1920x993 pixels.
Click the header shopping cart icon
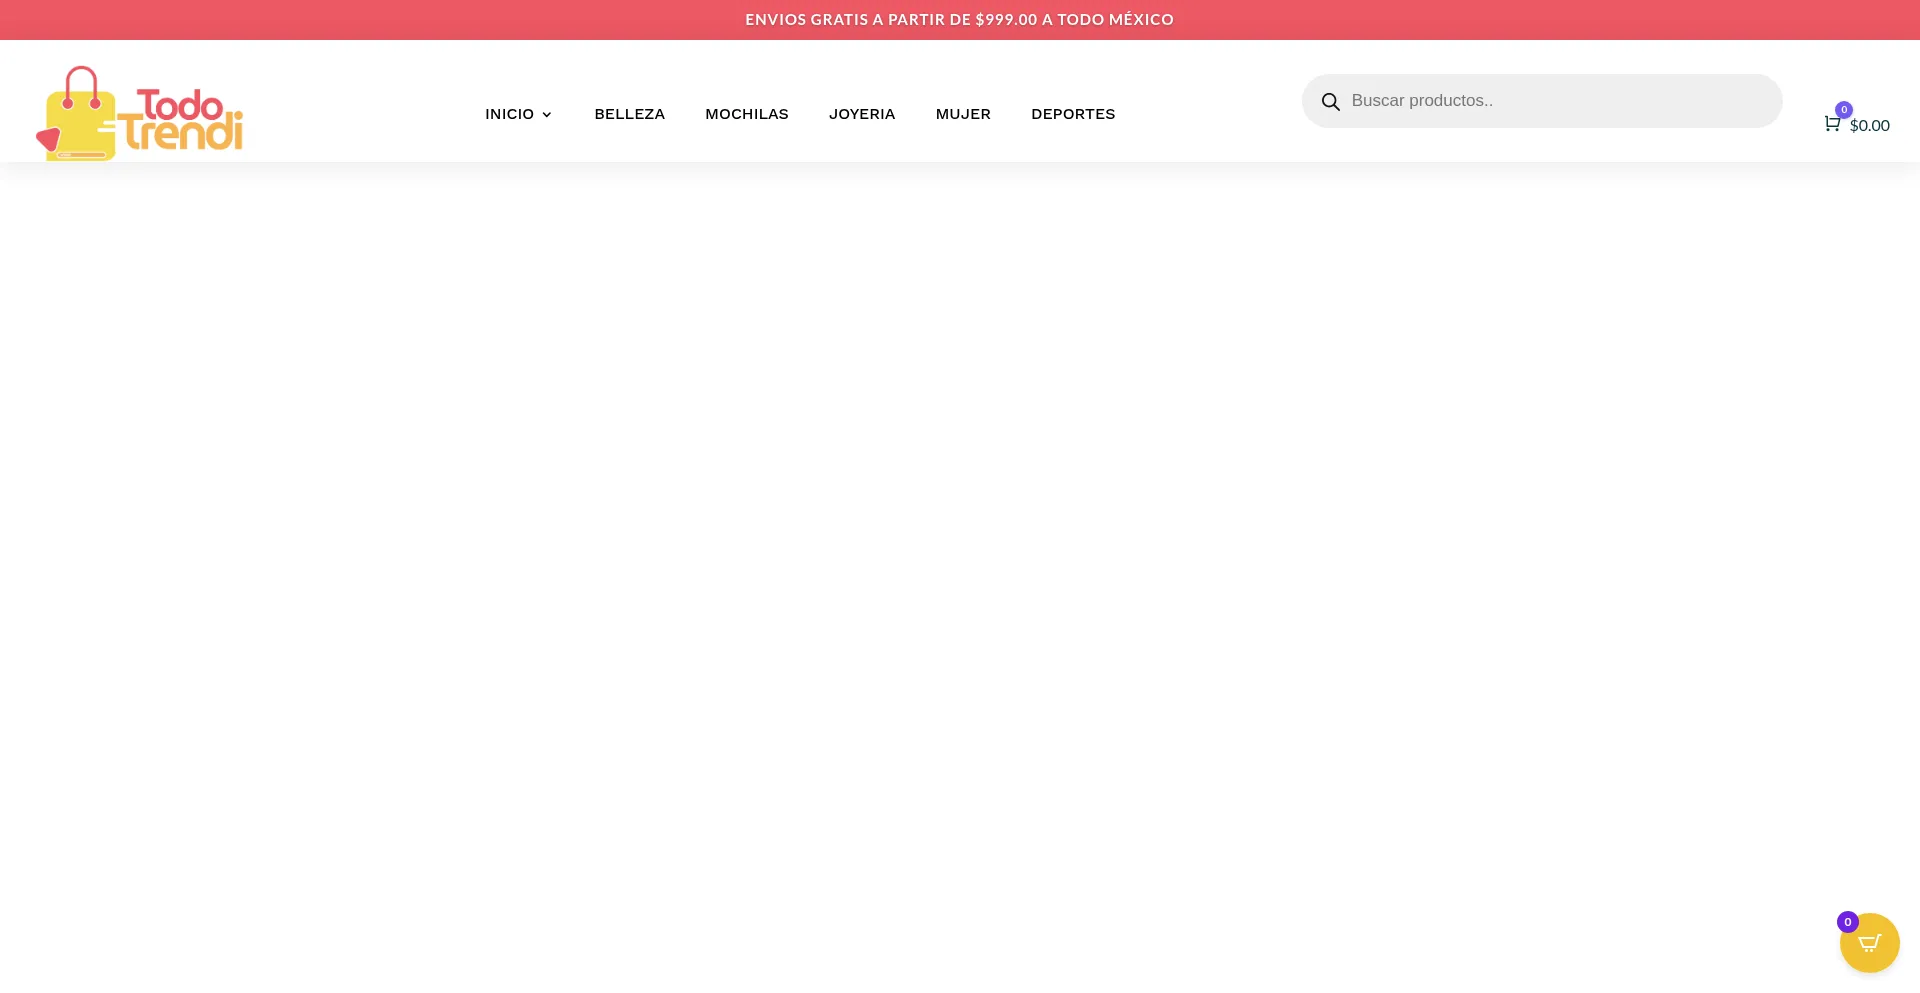point(1831,124)
